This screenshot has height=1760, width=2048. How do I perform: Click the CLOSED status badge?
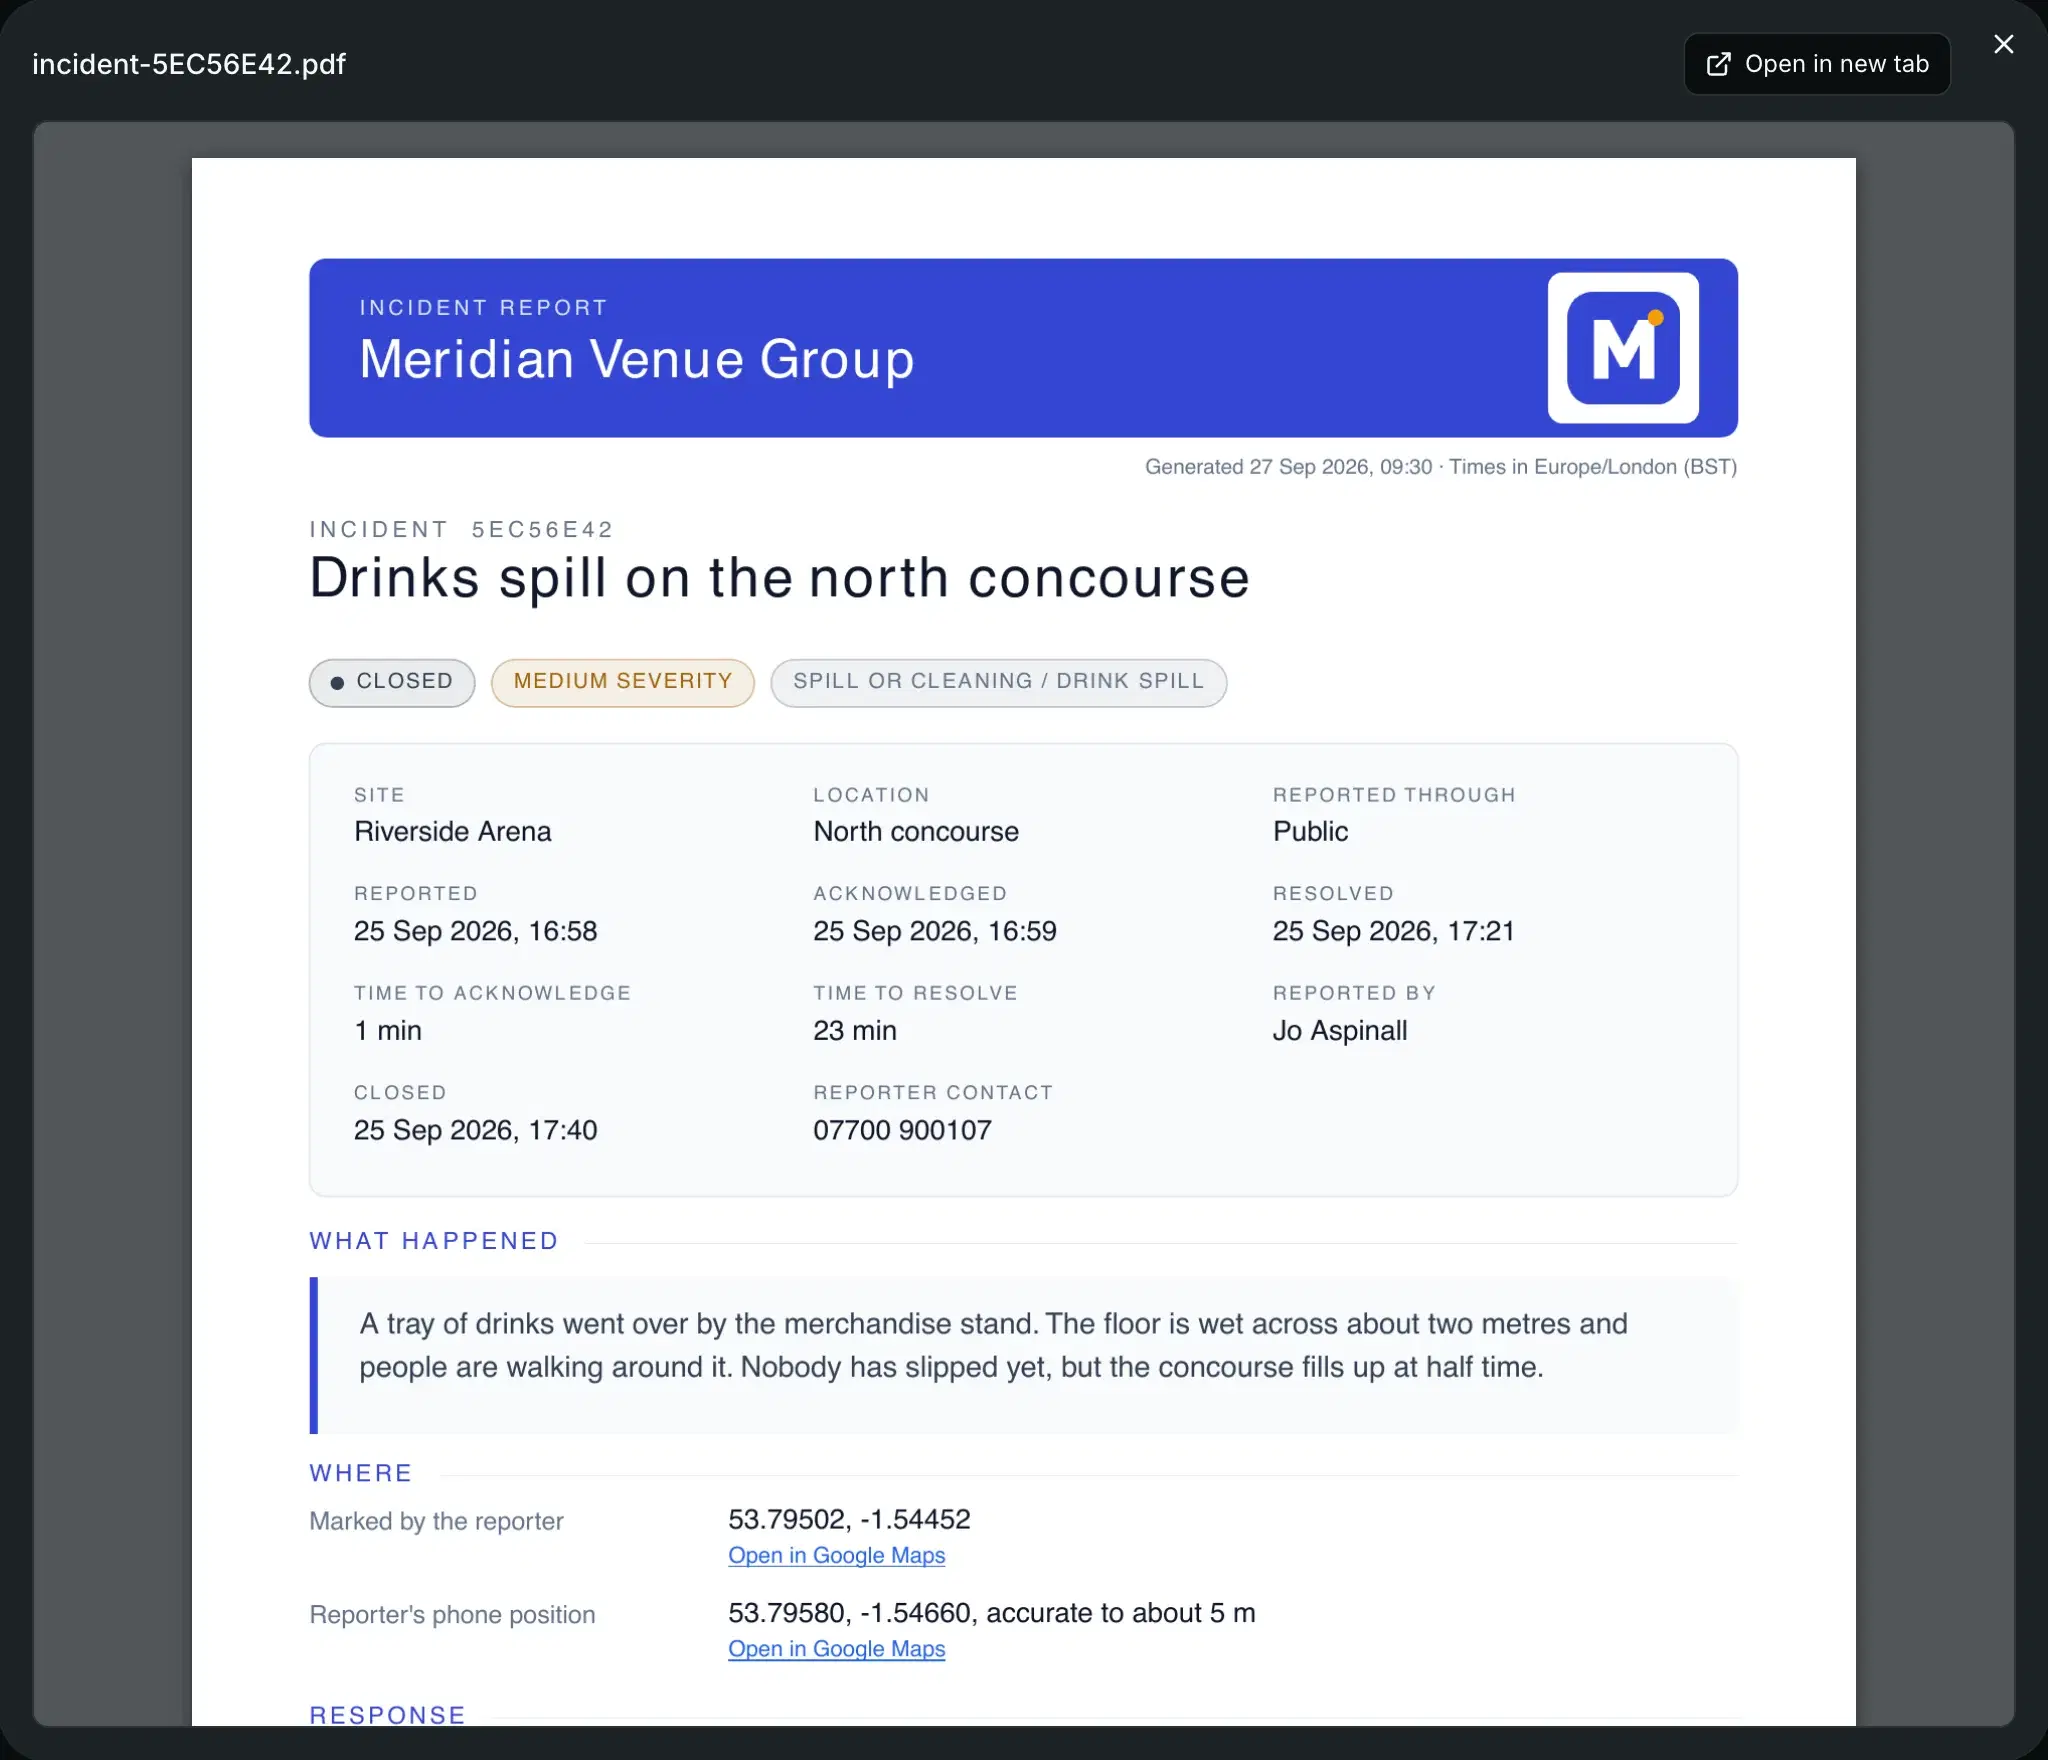pyautogui.click(x=392, y=682)
